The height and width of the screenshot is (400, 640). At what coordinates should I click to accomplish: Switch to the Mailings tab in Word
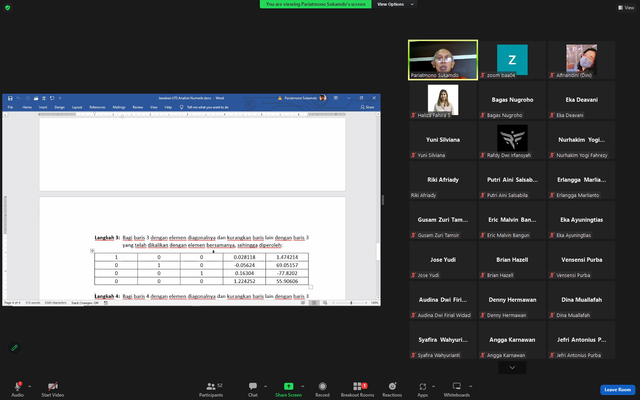point(119,107)
